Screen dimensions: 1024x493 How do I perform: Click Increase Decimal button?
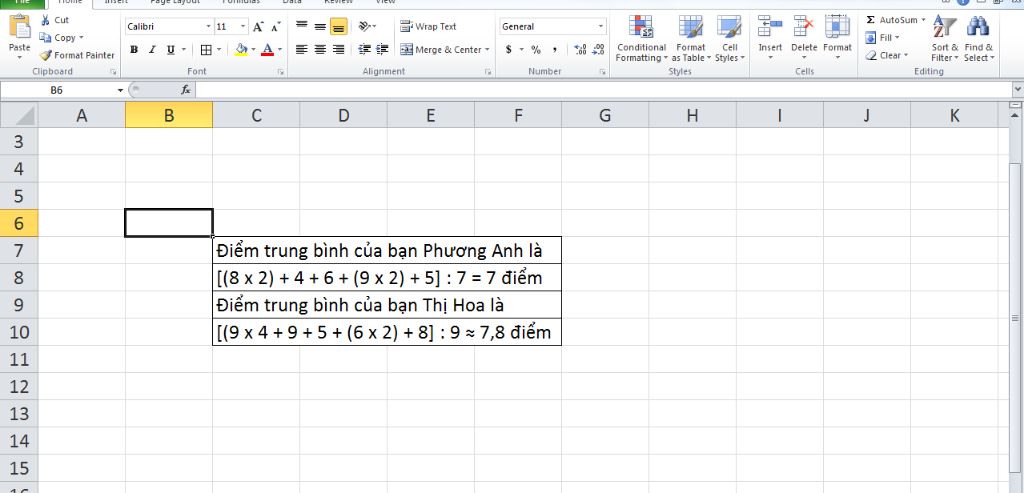580,50
